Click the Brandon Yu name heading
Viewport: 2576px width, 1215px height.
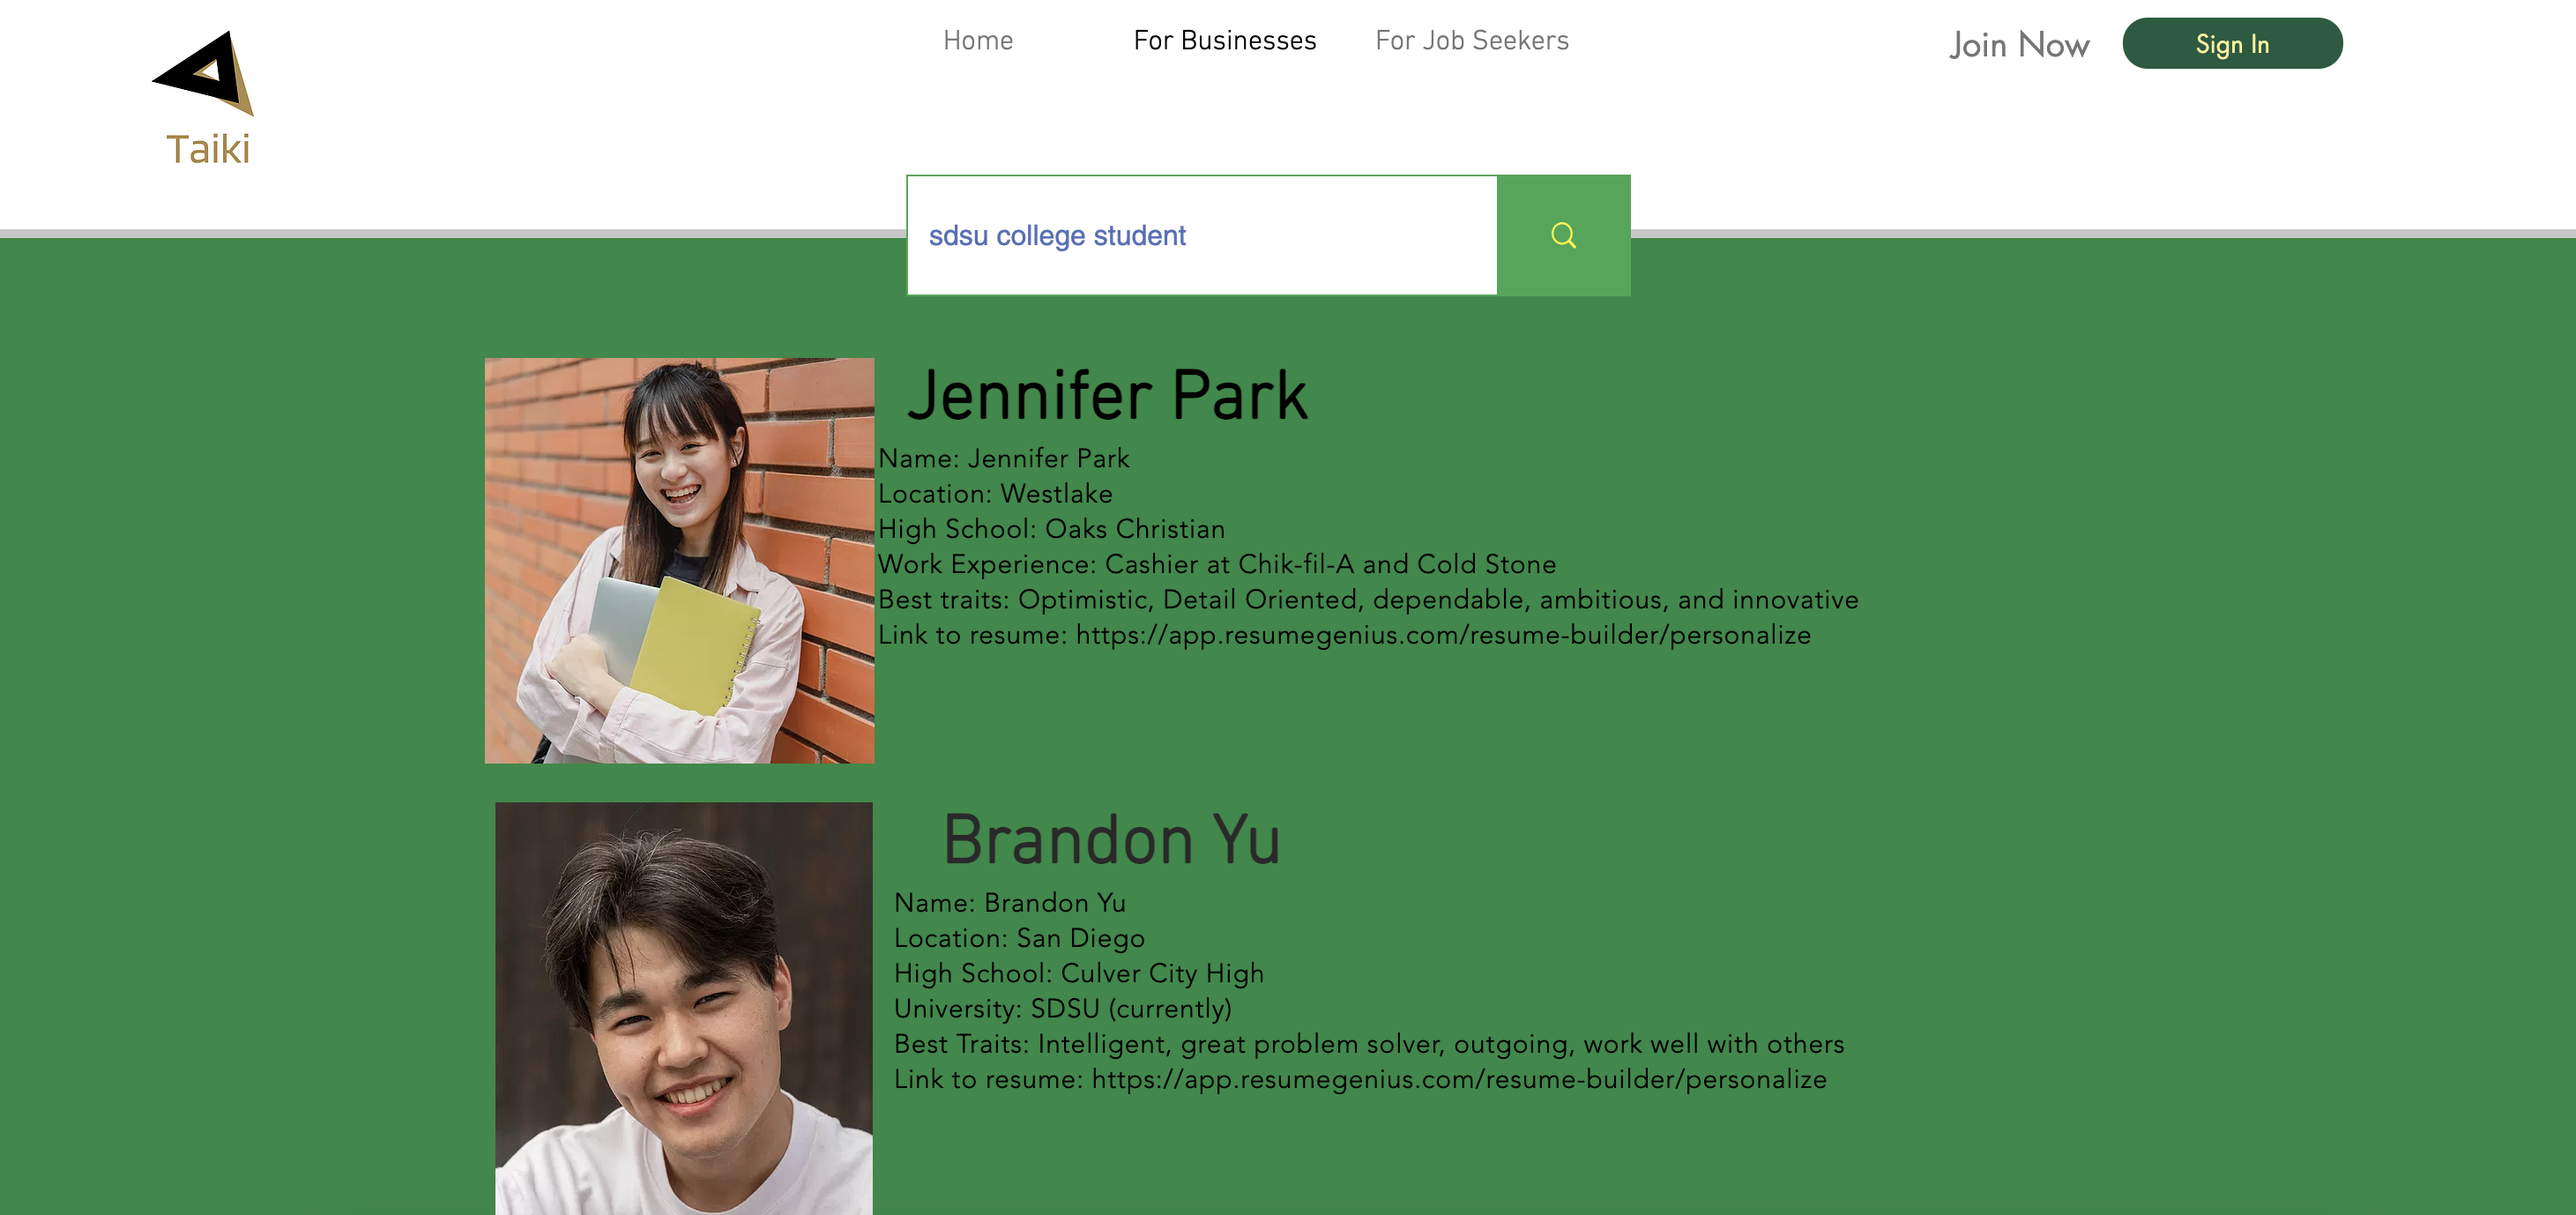coord(1111,841)
